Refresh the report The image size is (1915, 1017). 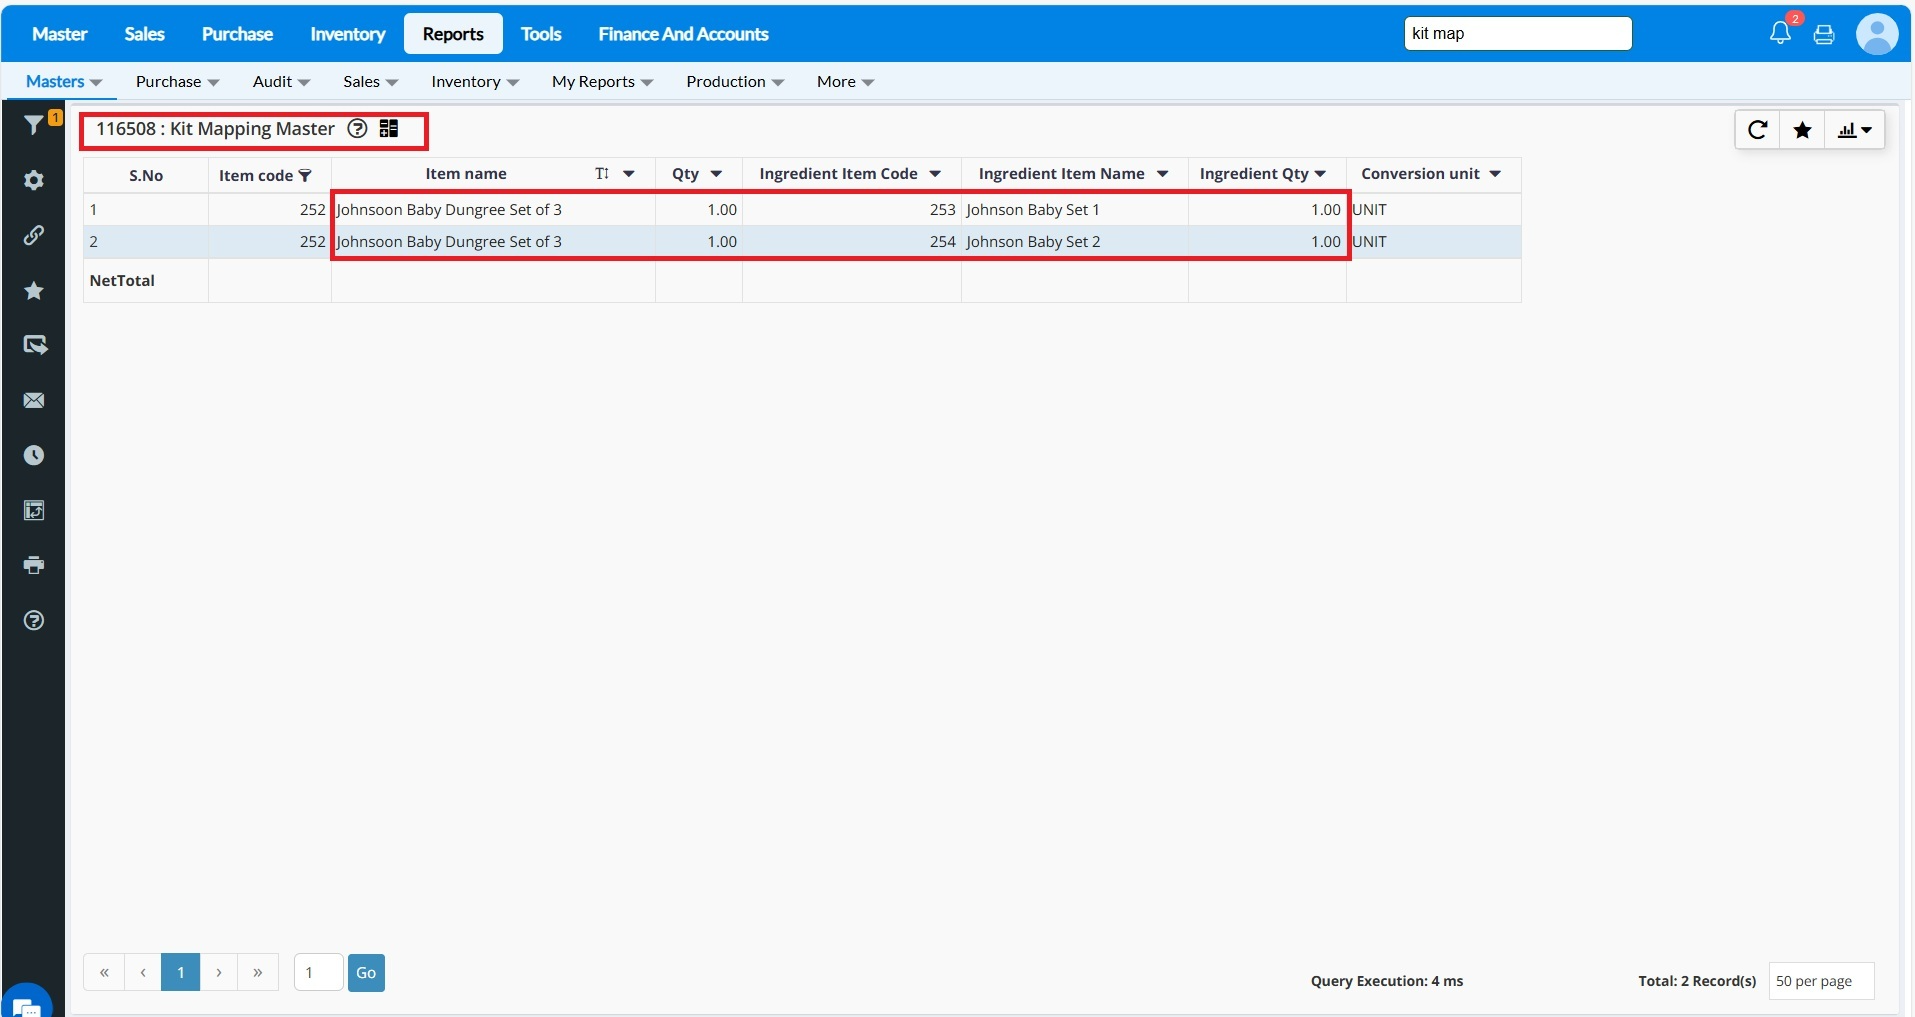pyautogui.click(x=1757, y=129)
